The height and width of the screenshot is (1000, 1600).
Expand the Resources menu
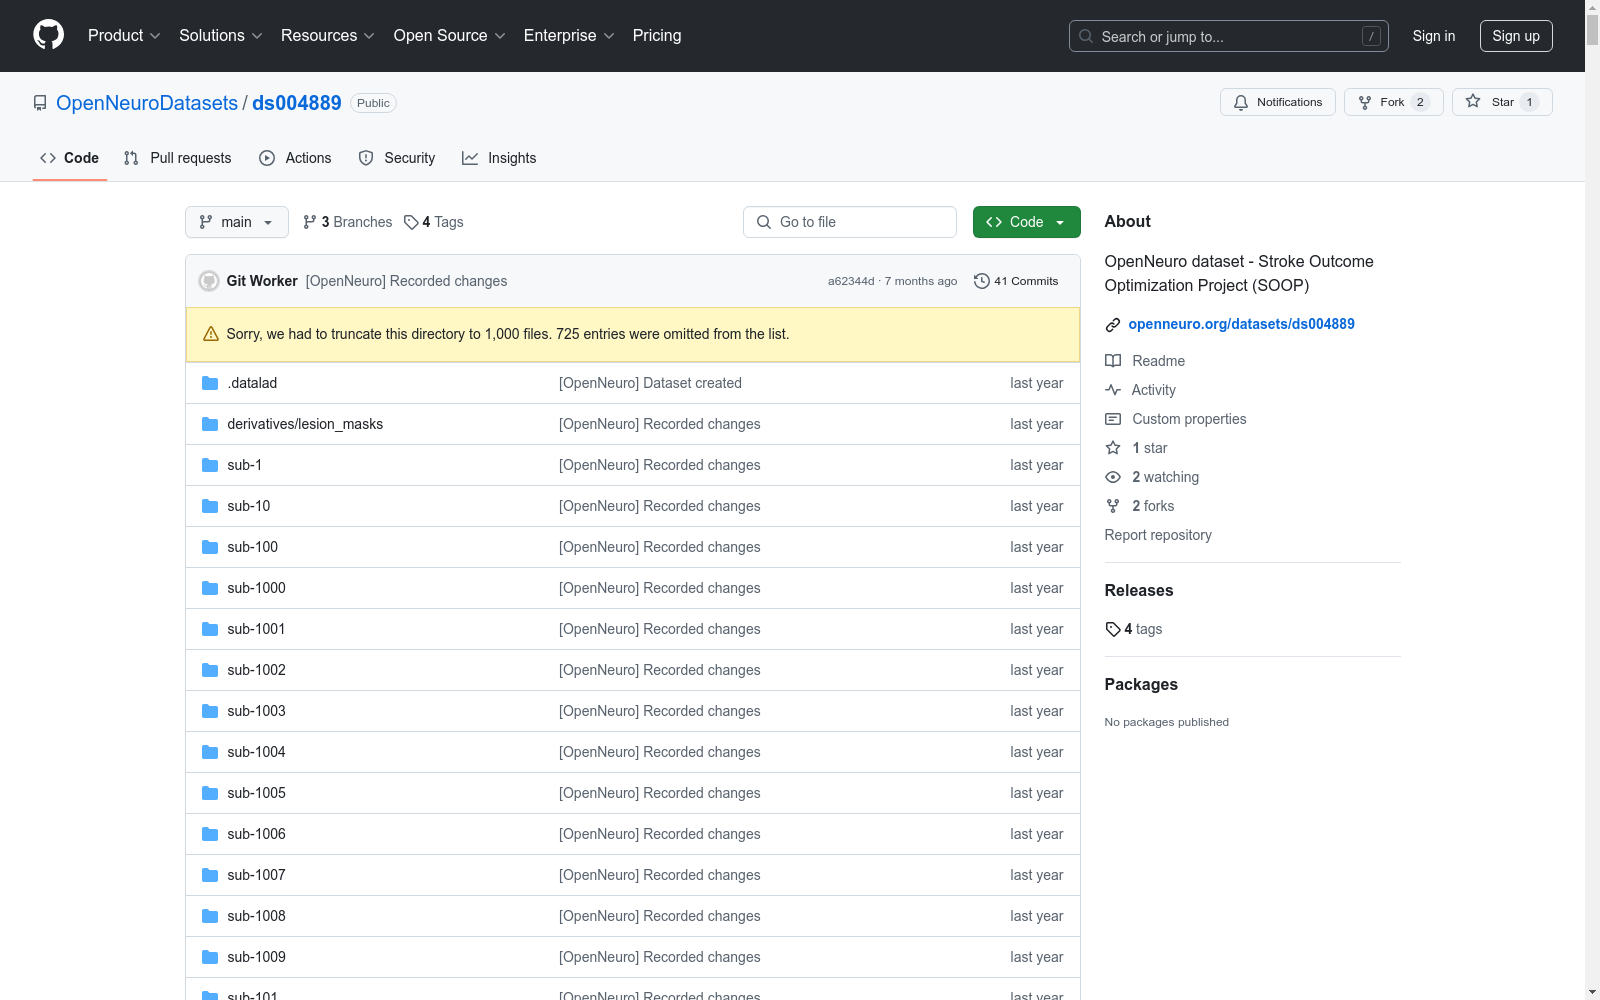tap(328, 35)
